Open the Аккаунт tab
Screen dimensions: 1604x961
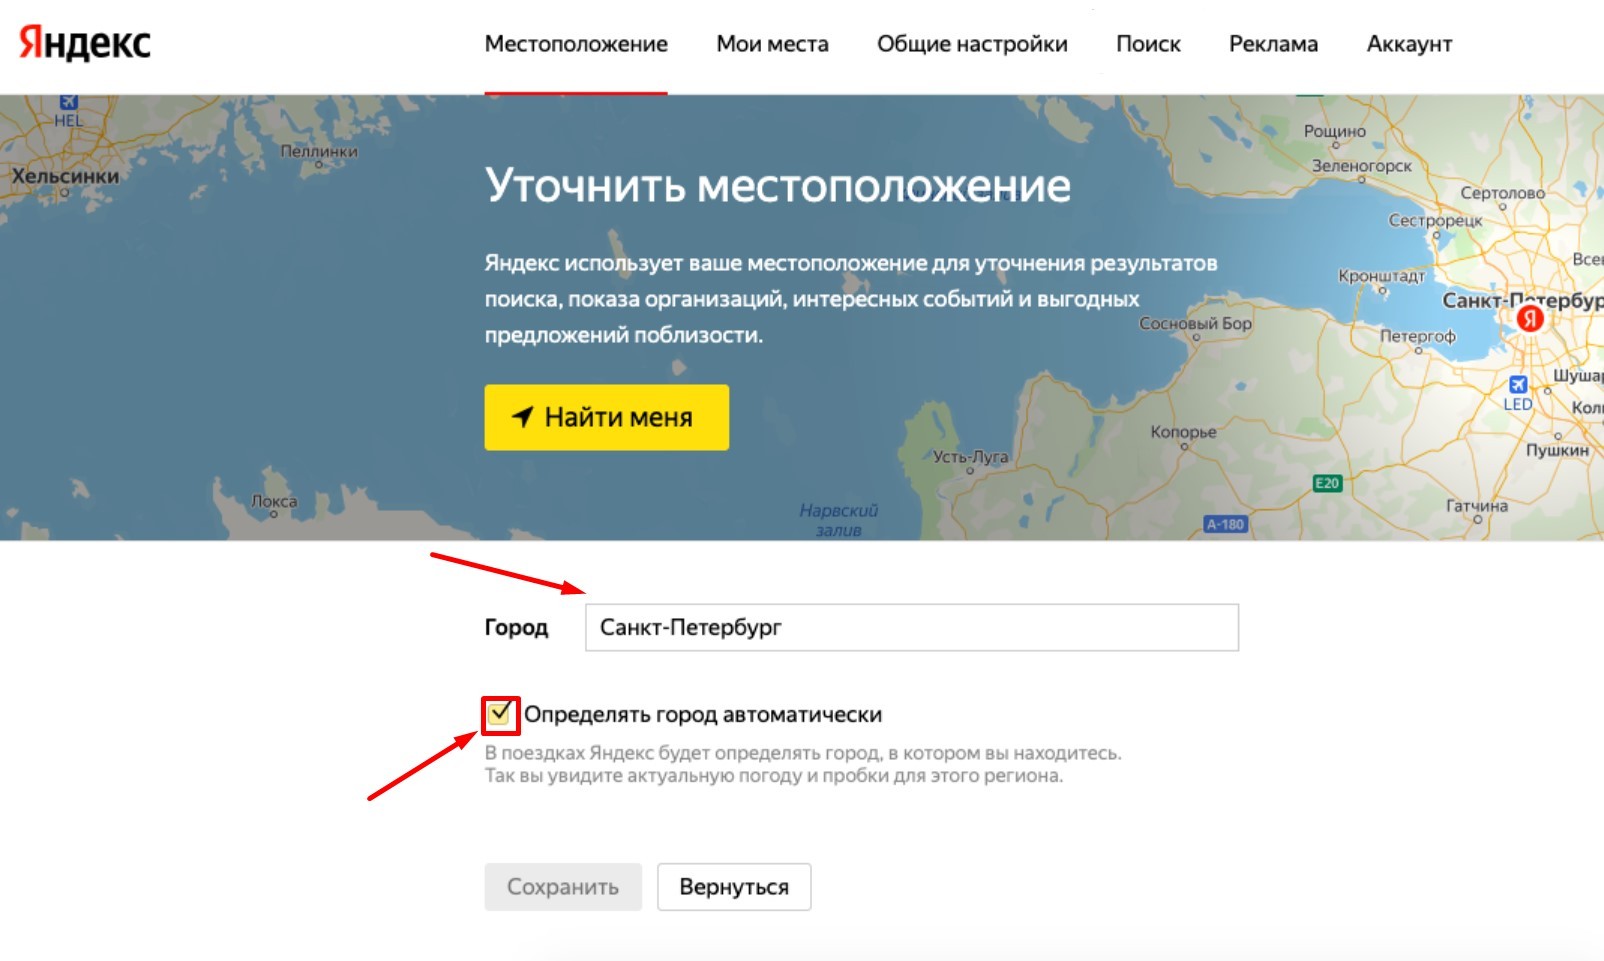1409,44
